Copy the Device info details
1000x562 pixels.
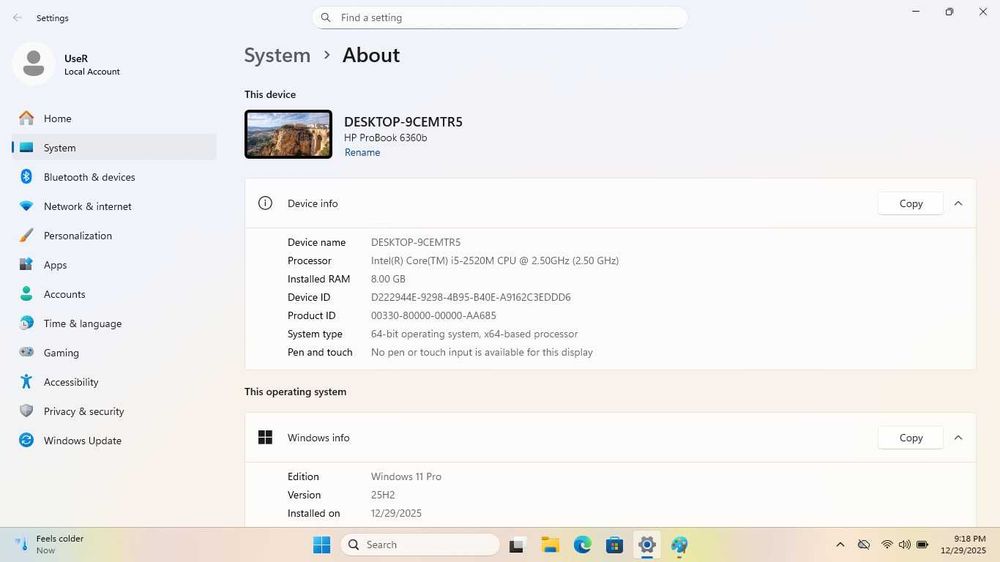(x=911, y=203)
